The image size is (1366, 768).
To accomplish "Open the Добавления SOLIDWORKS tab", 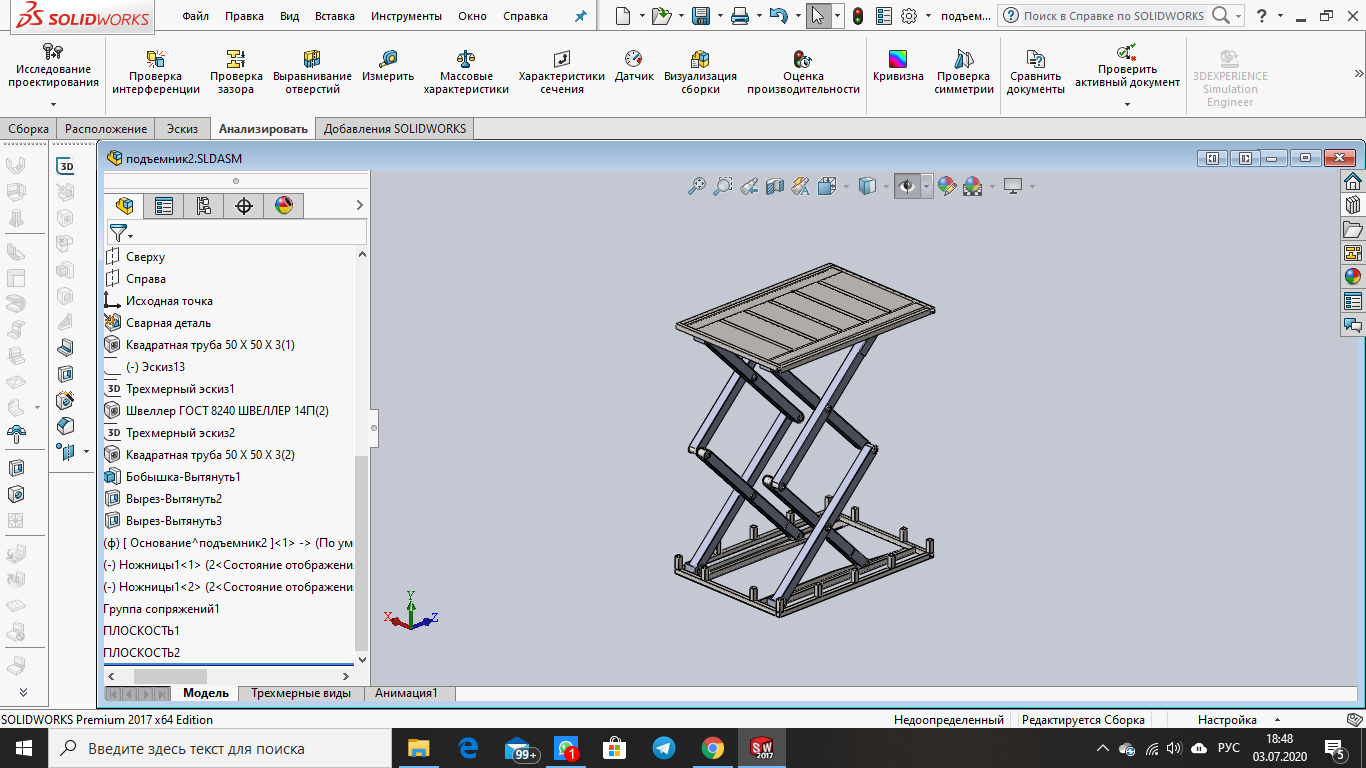I will 395,128.
